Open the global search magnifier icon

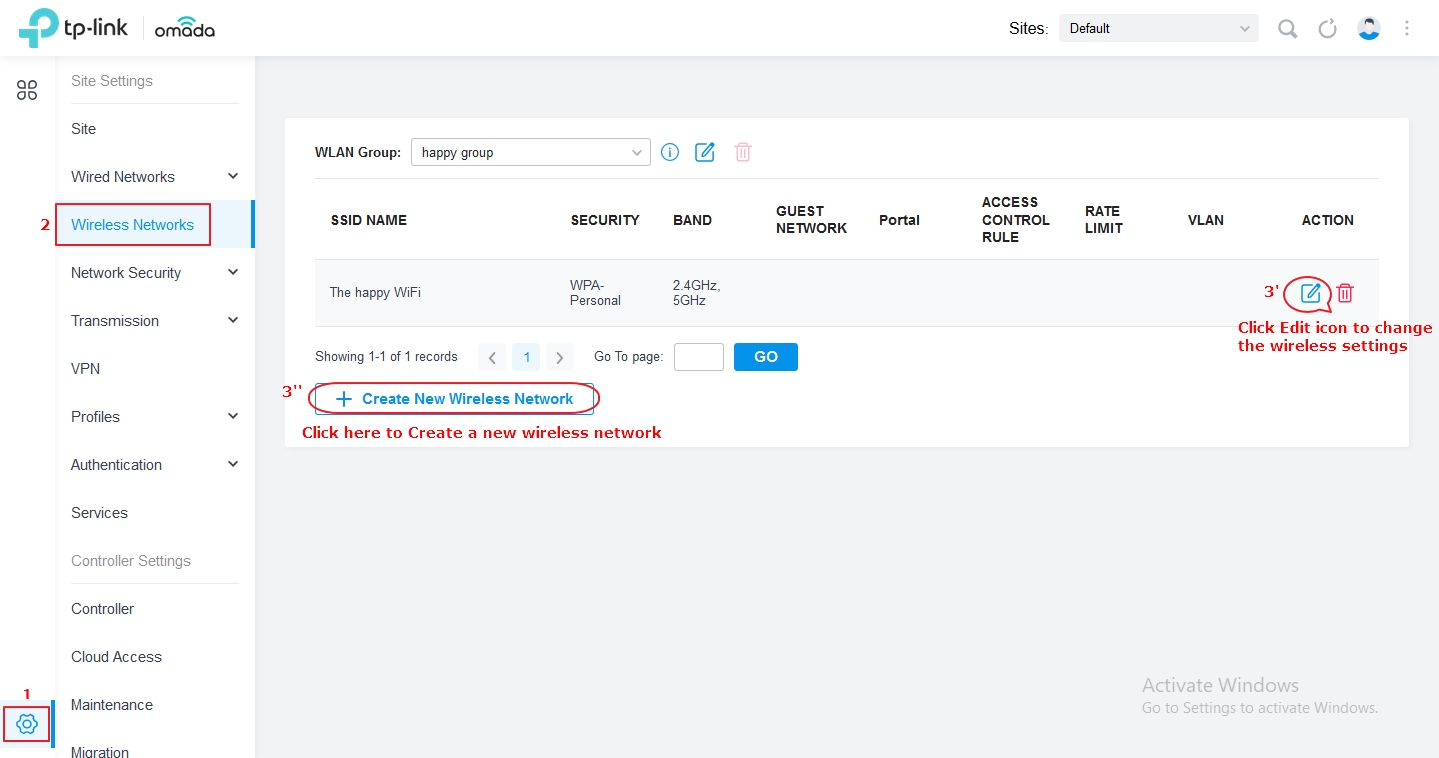click(x=1288, y=29)
